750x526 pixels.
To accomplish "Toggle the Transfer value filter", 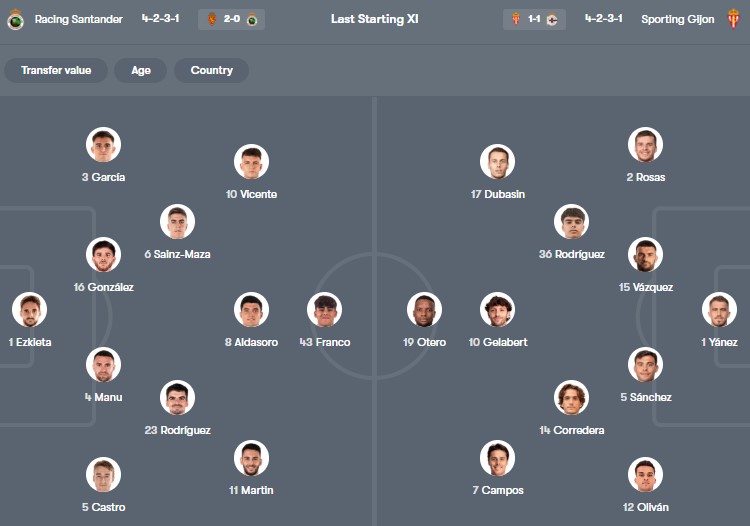I will 56,70.
